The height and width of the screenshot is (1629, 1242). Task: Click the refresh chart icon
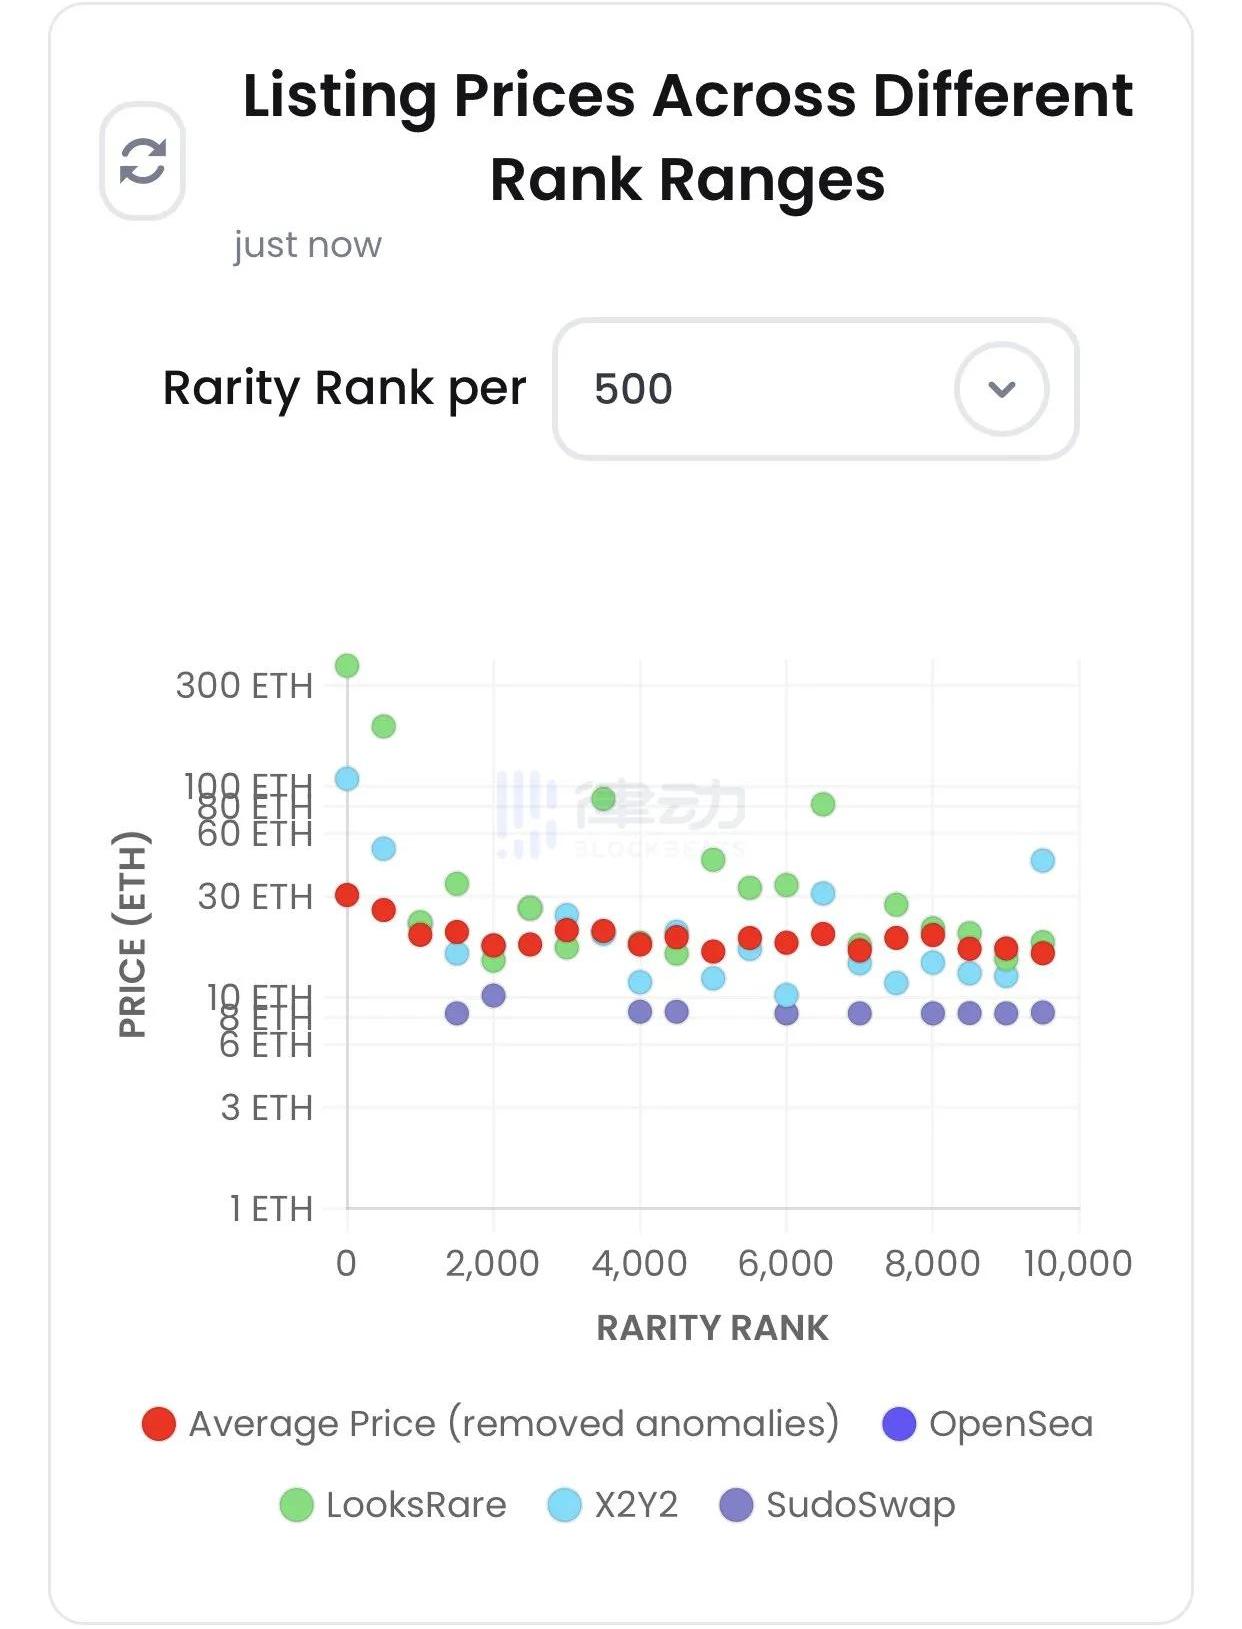pyautogui.click(x=142, y=161)
